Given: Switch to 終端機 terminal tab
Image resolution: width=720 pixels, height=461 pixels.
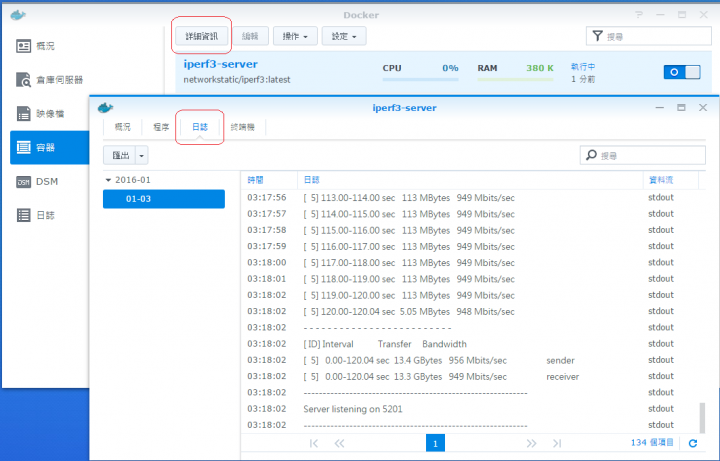Looking at the screenshot, I should (242, 127).
